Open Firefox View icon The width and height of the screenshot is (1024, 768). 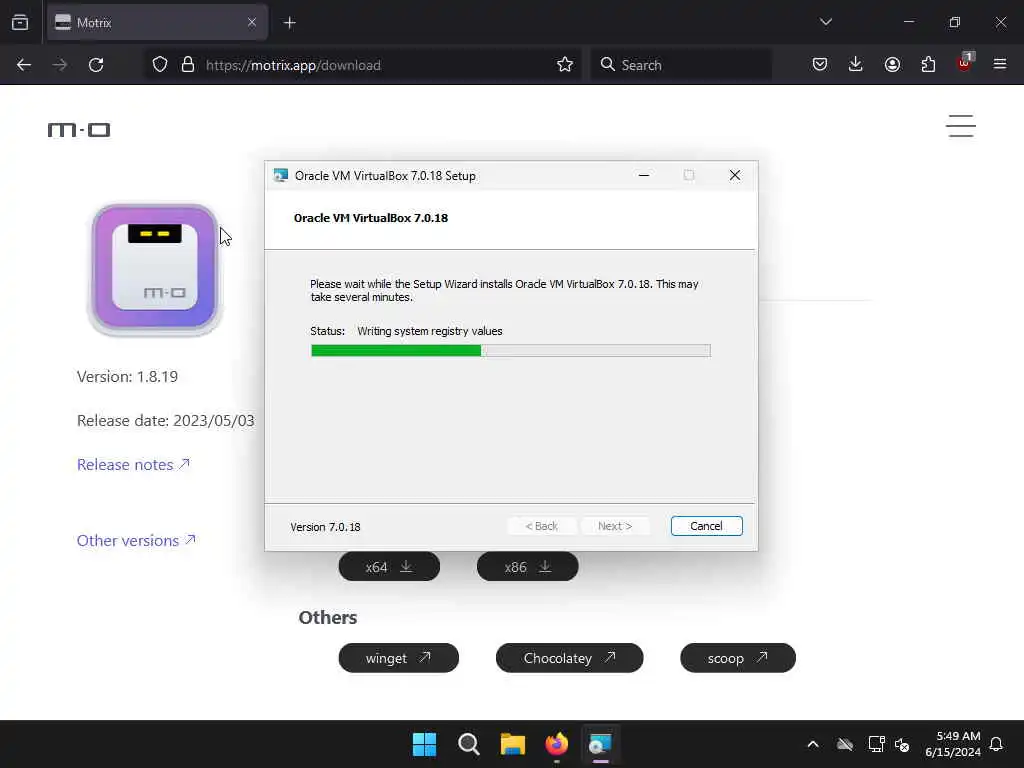click(20, 22)
